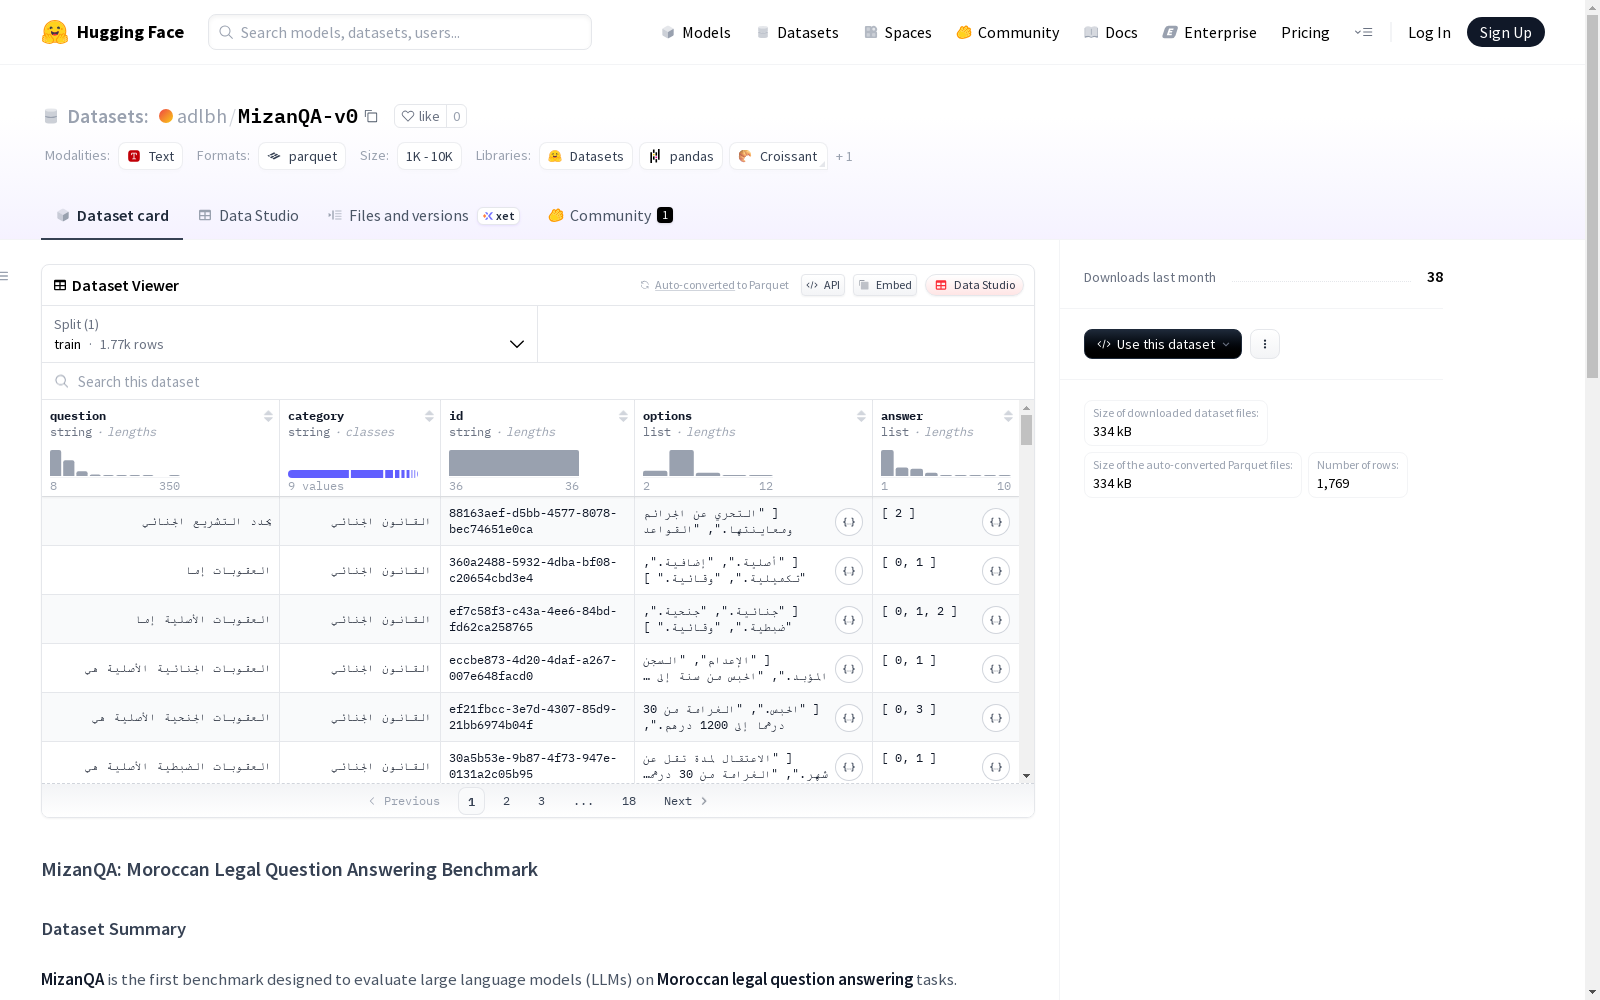Expand the Split train dropdown
The image size is (1600, 1000).
pos(290,334)
